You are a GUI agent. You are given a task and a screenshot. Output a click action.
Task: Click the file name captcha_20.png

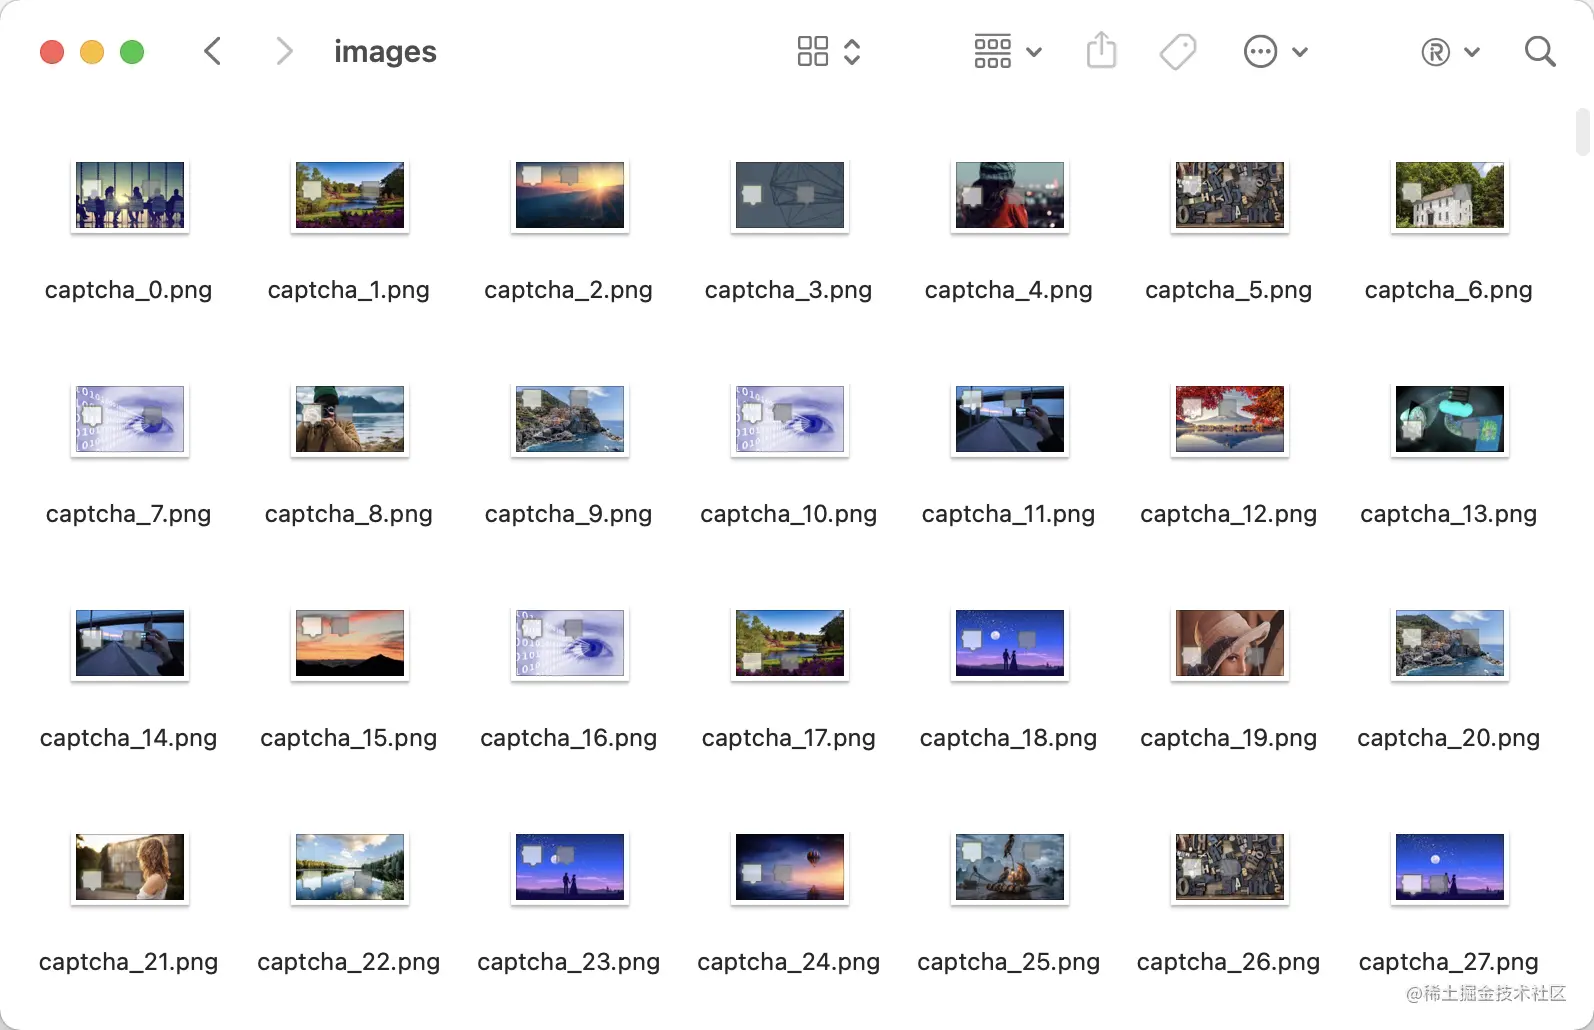pos(1449,738)
